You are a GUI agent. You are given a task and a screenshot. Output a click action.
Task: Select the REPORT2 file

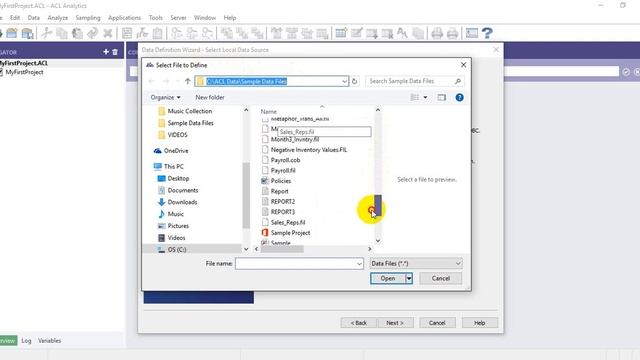[282, 202]
